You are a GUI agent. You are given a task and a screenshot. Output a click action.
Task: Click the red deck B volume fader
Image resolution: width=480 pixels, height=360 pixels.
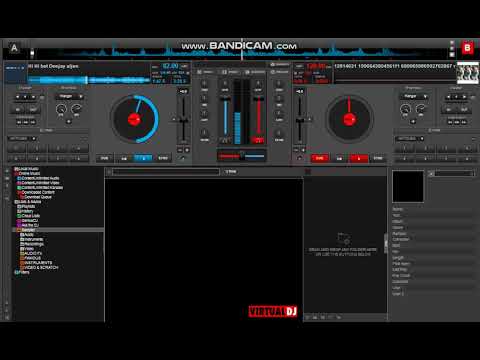pos(258,117)
